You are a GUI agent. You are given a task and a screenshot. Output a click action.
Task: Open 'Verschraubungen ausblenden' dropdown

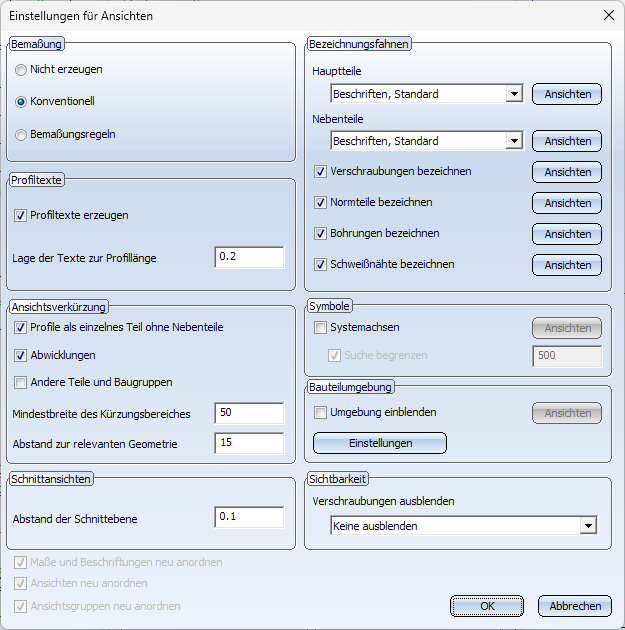click(587, 526)
